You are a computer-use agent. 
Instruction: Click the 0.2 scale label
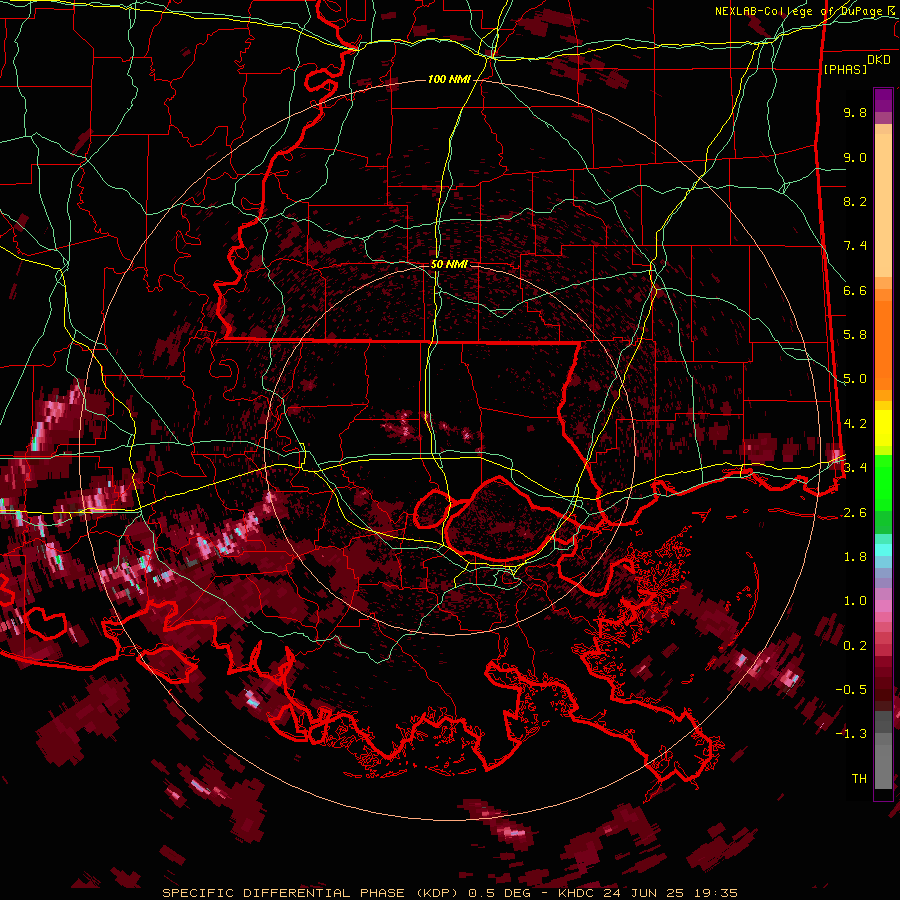pyautogui.click(x=855, y=646)
